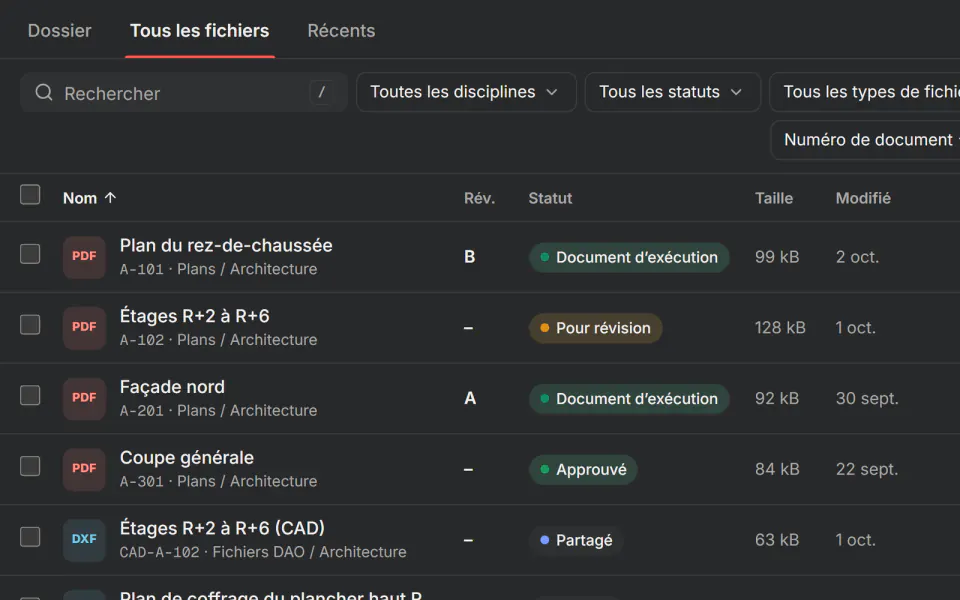
Task: Select the Tous les fichiers tab
Action: 200,31
